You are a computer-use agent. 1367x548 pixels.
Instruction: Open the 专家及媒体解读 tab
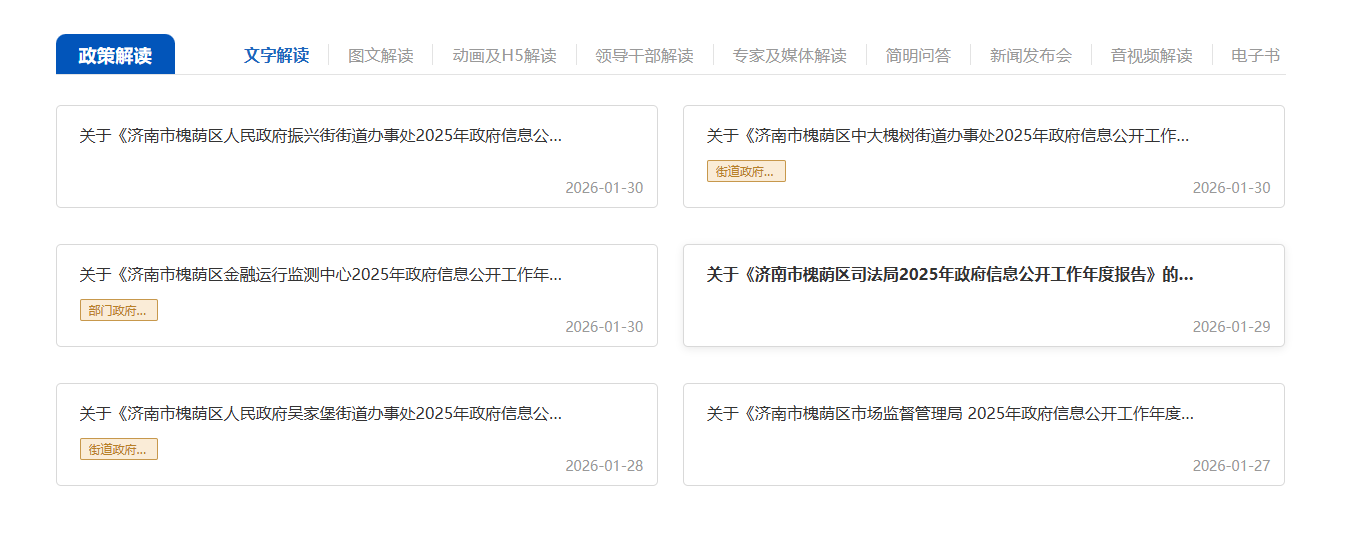(789, 55)
